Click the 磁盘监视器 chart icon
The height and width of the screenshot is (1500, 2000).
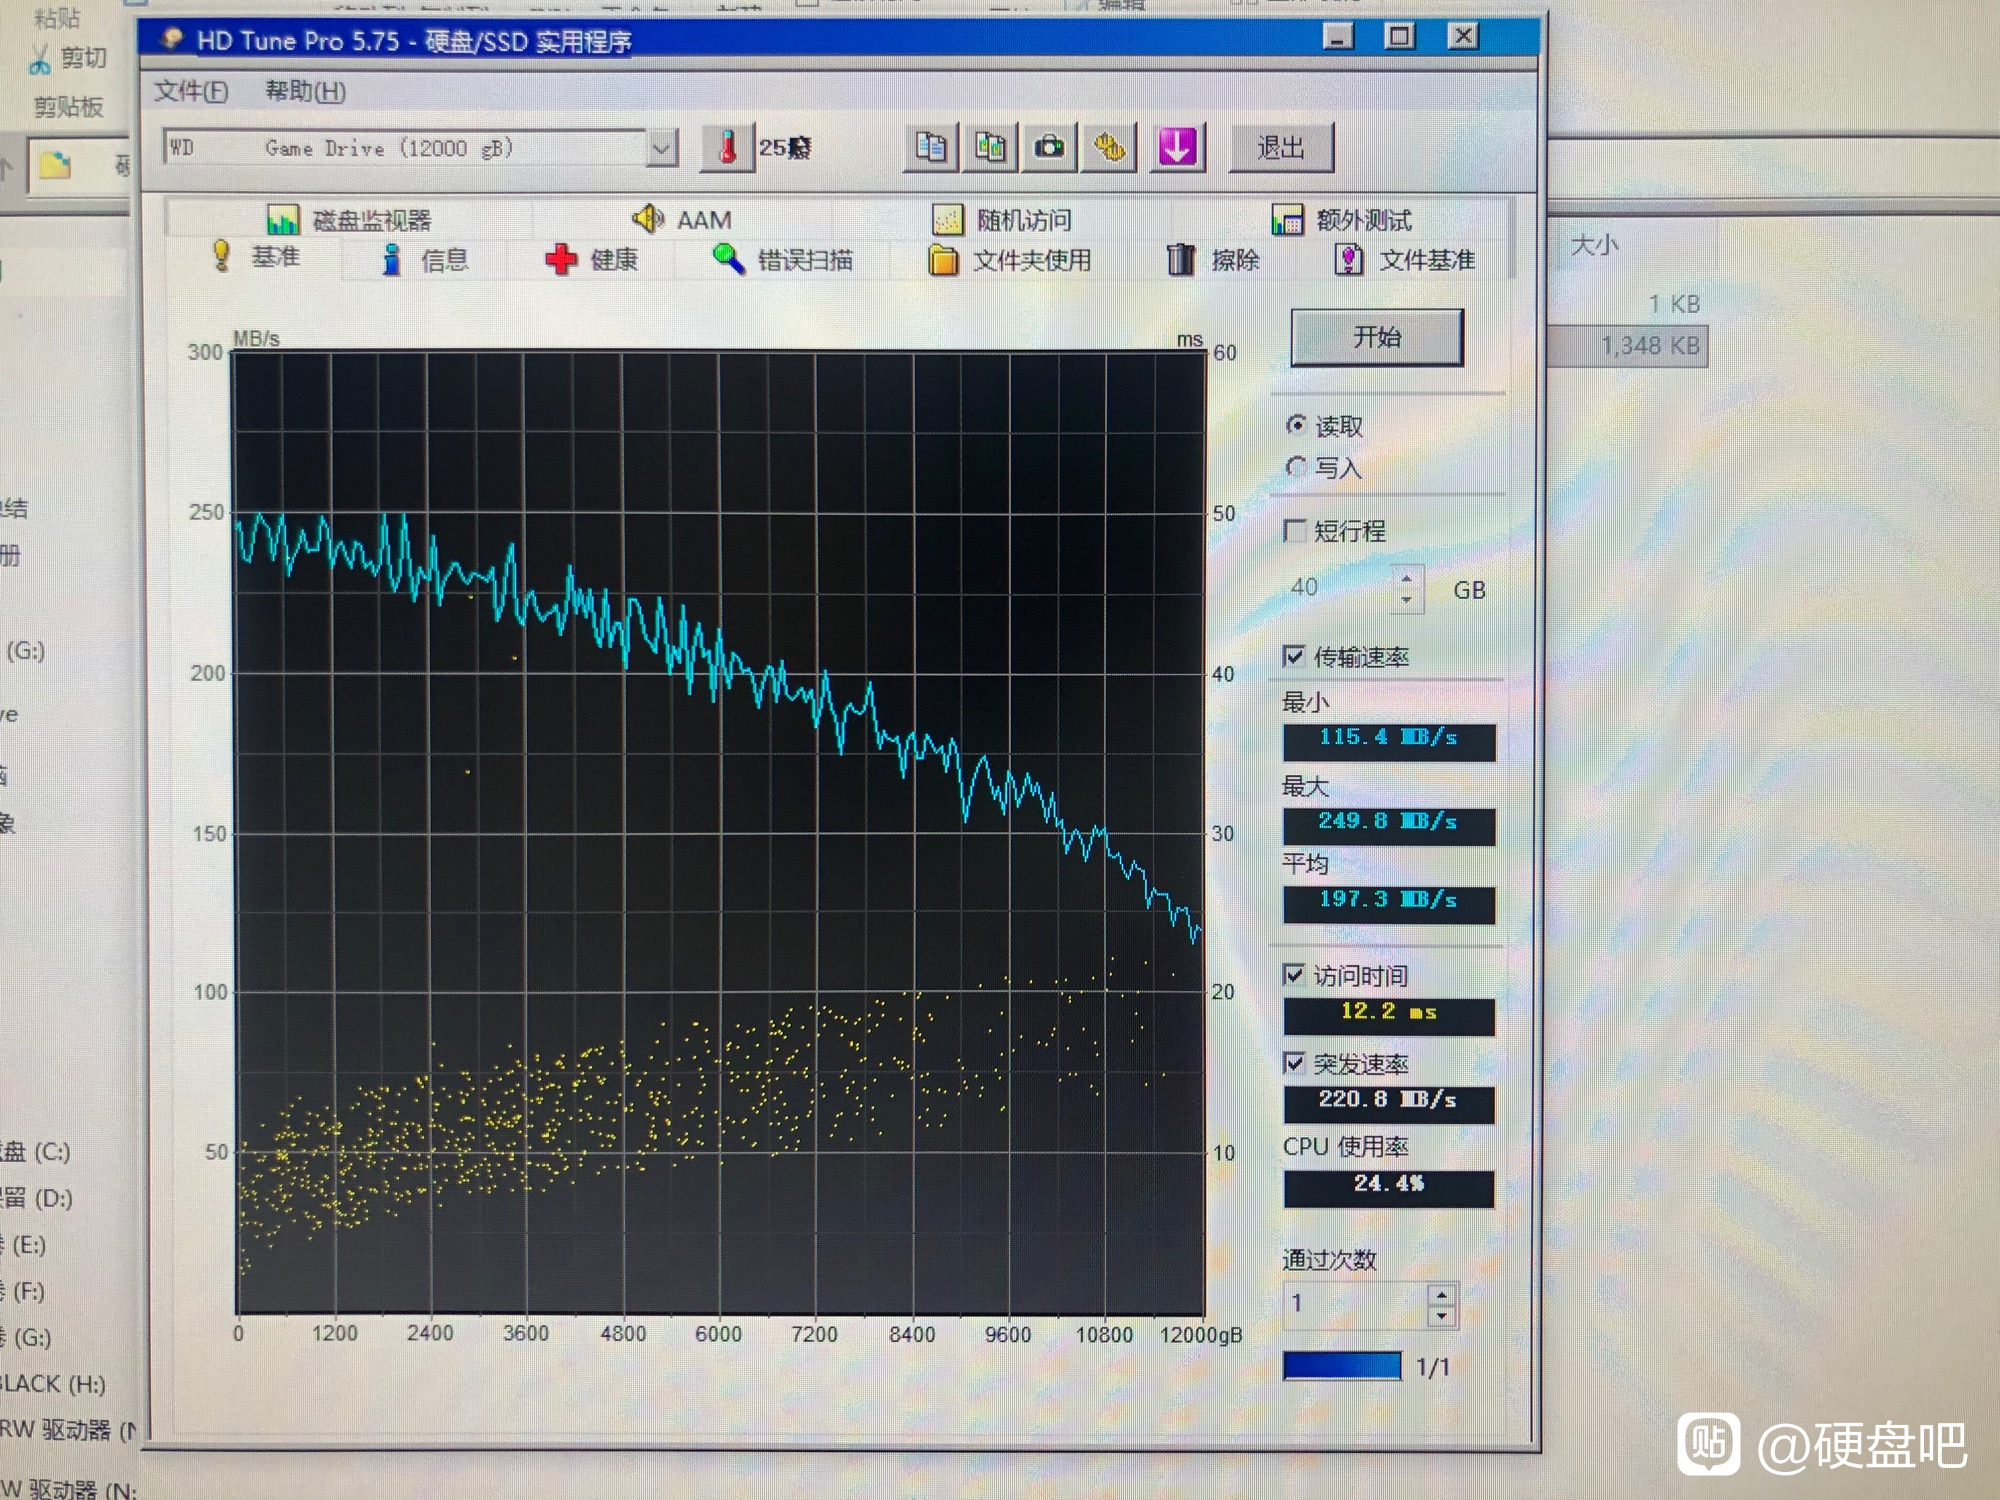coord(283,219)
